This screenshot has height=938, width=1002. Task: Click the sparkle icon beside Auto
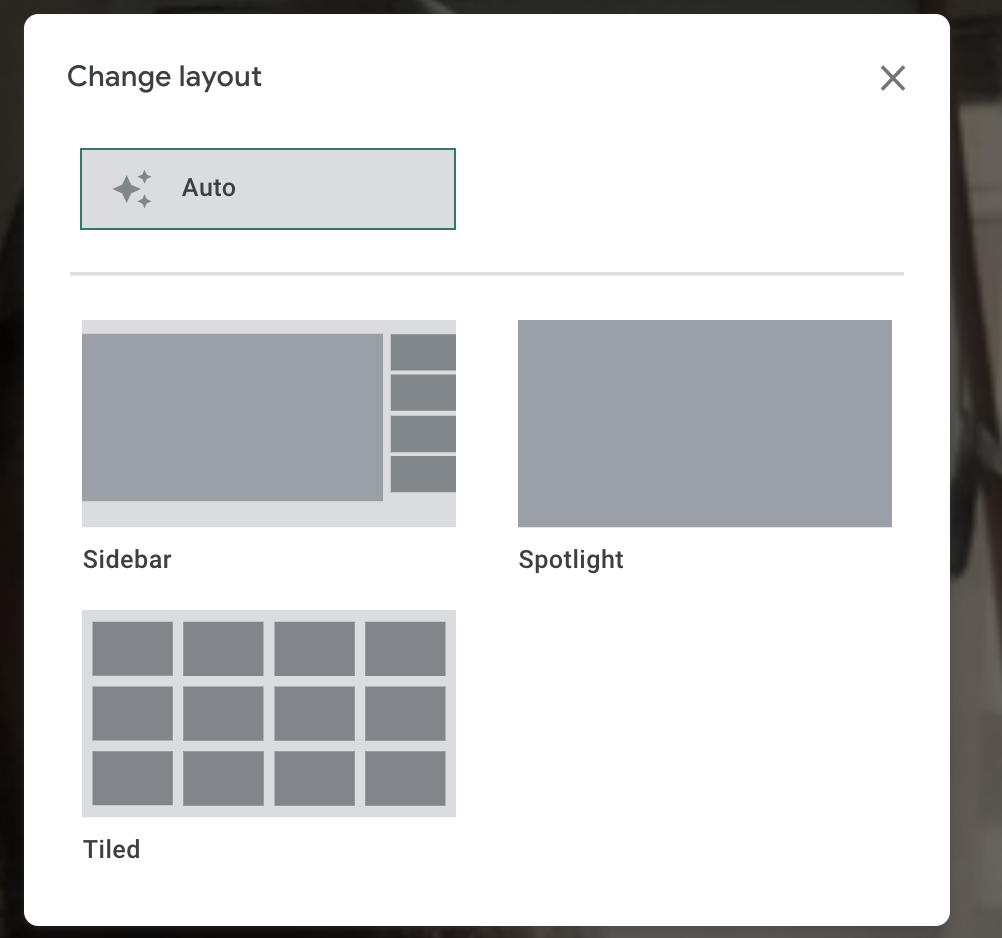click(132, 189)
